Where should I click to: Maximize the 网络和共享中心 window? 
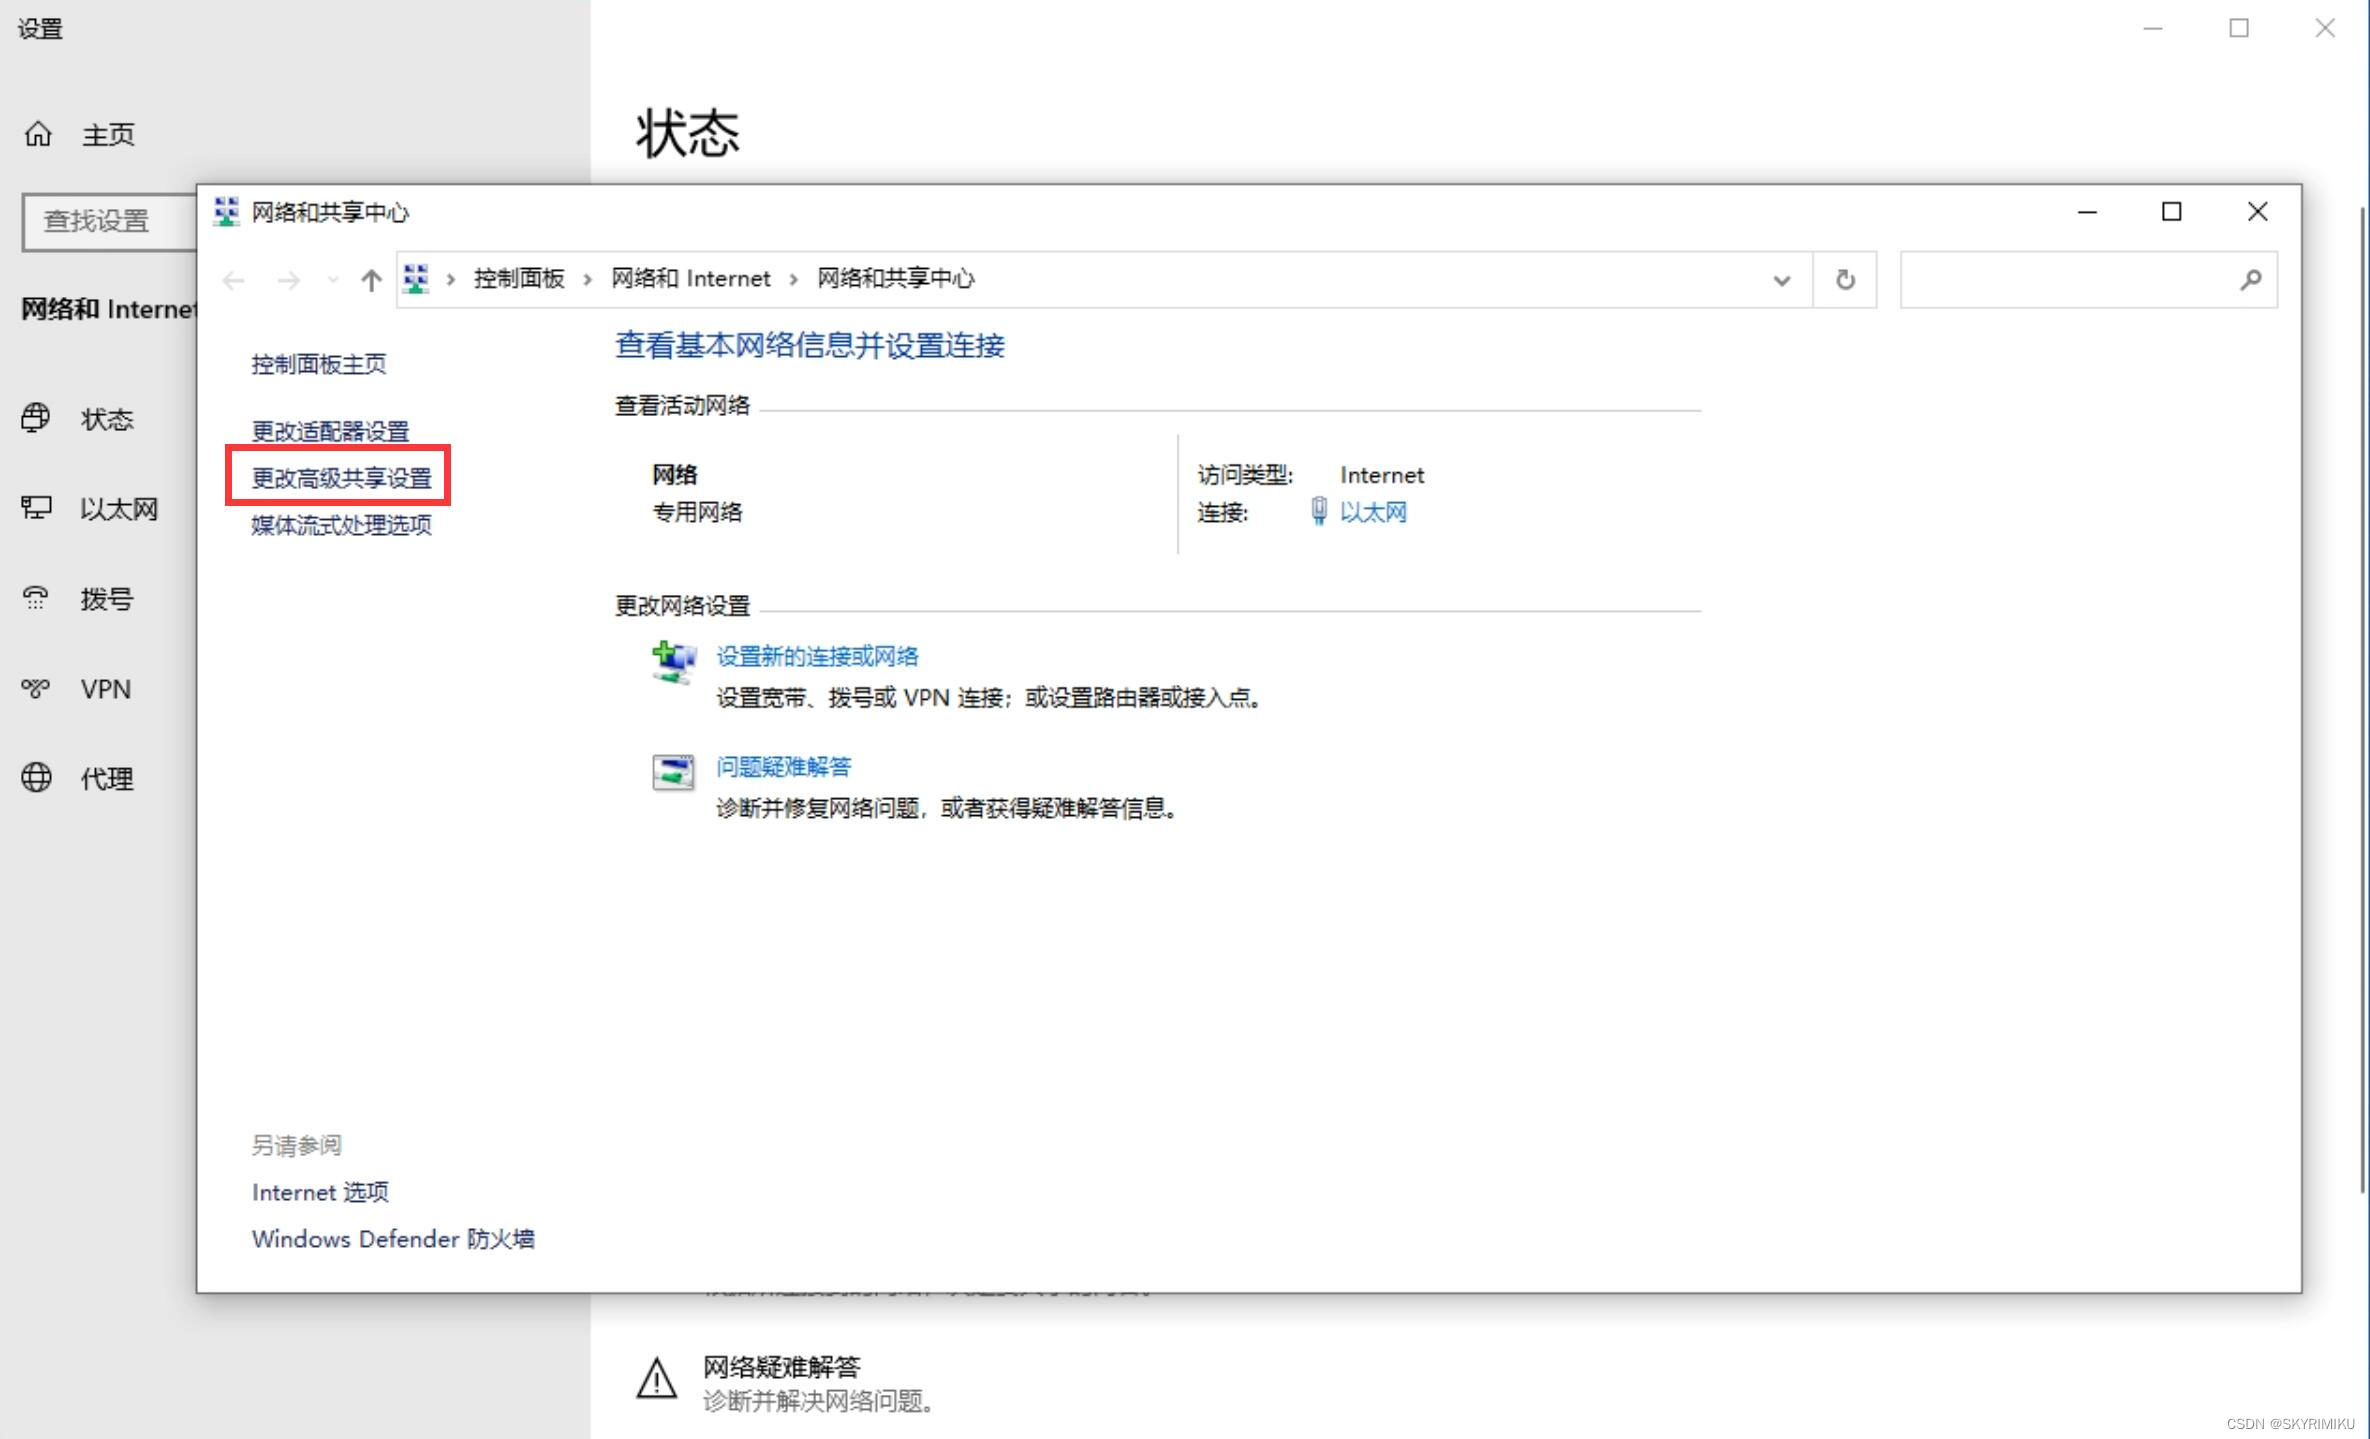click(2171, 212)
